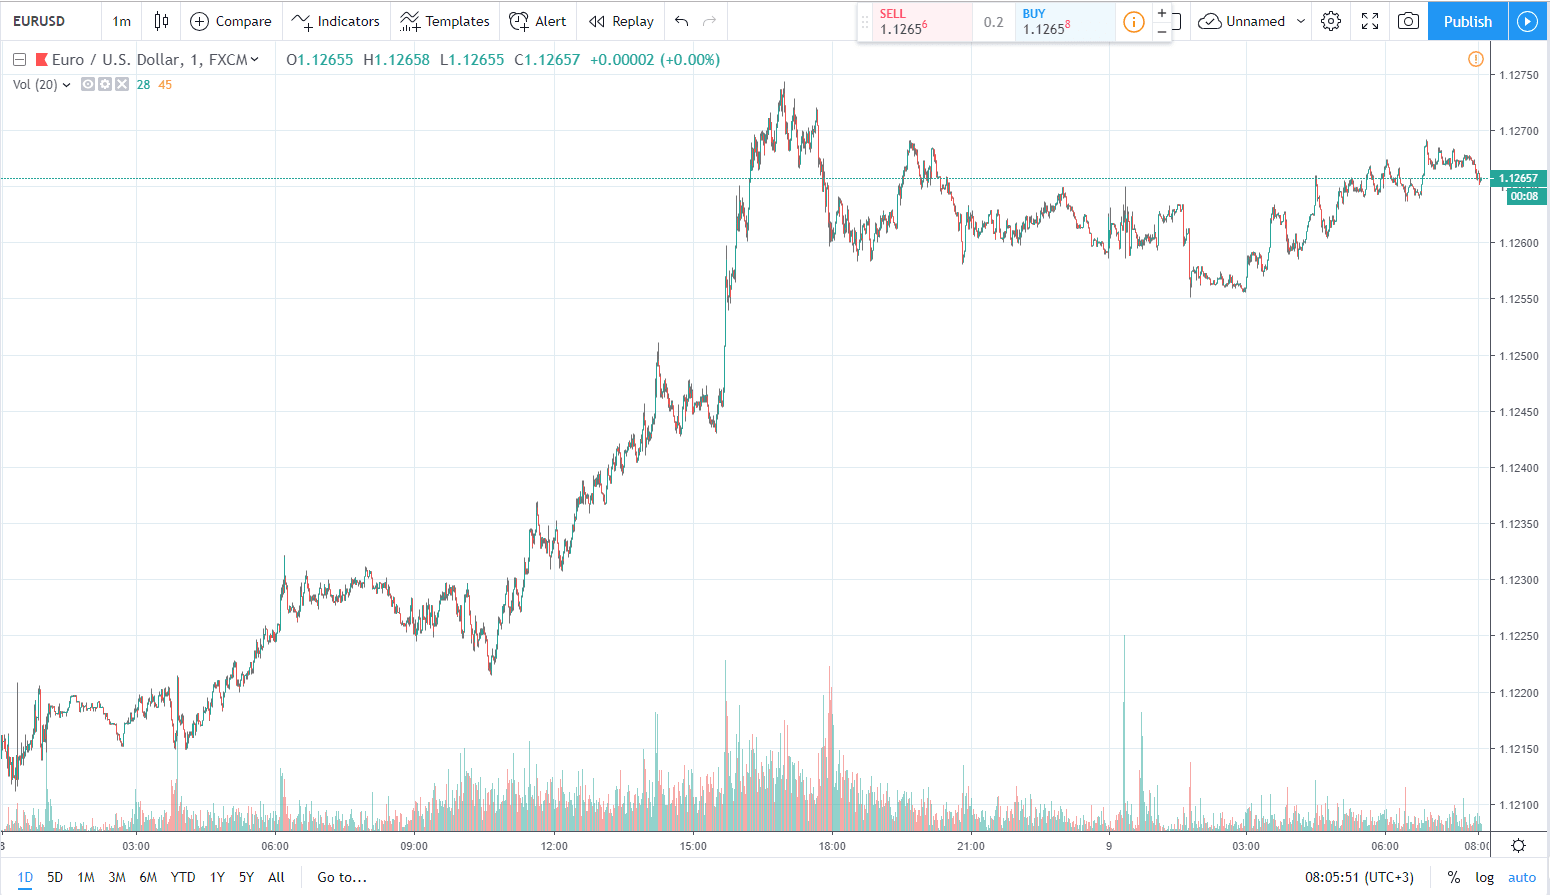Toggle log scale mode
Screen dimensions: 1550x895
1485,877
